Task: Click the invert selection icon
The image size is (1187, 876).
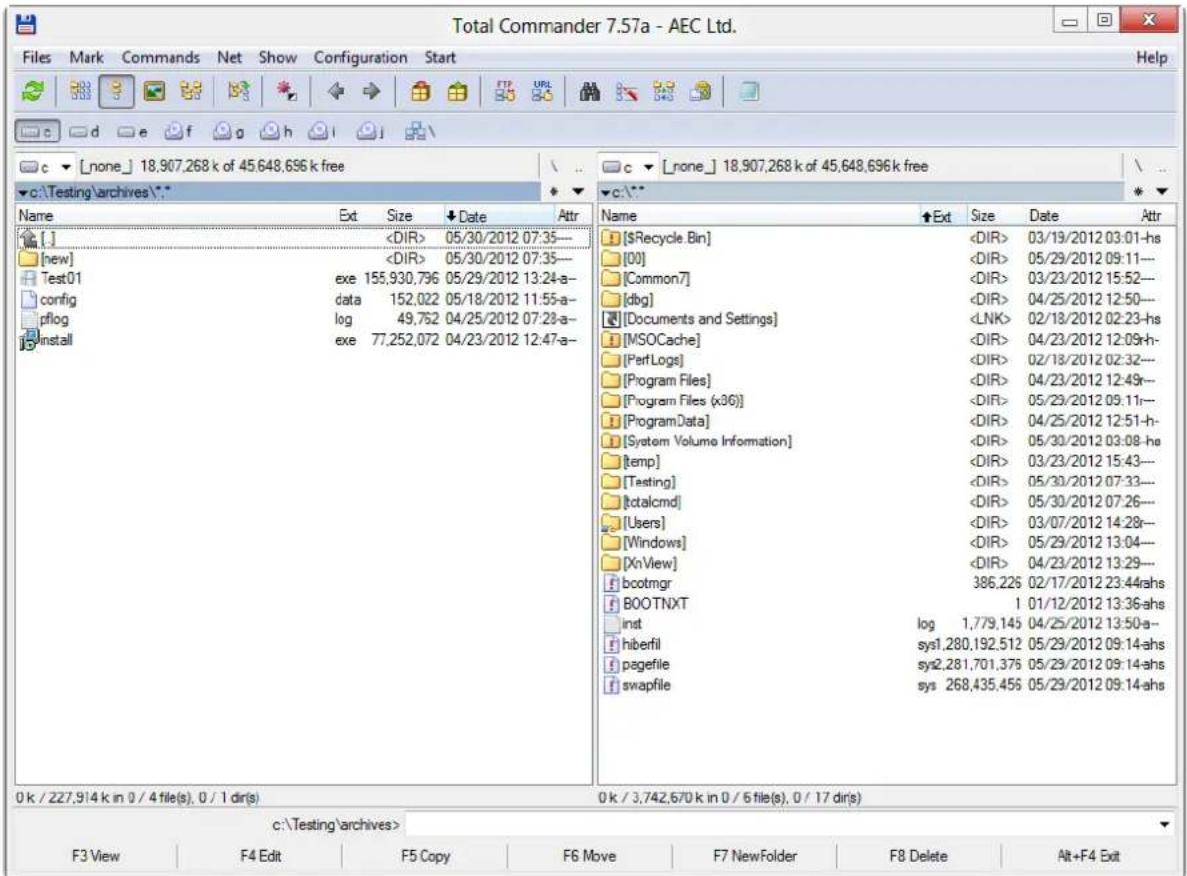Action: pyautogui.click(x=238, y=92)
